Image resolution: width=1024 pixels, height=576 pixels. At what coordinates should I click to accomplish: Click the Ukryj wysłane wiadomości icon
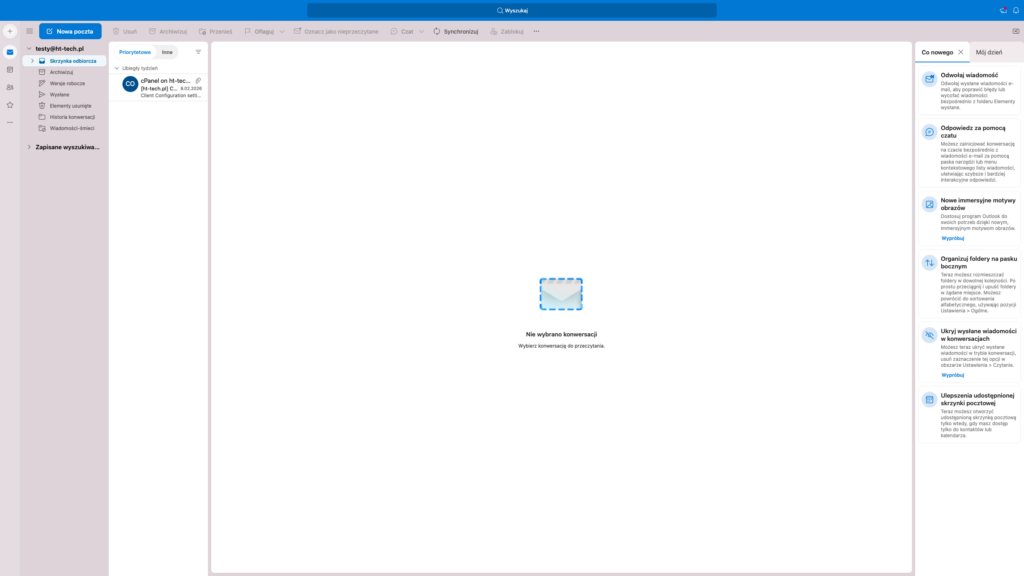(929, 335)
